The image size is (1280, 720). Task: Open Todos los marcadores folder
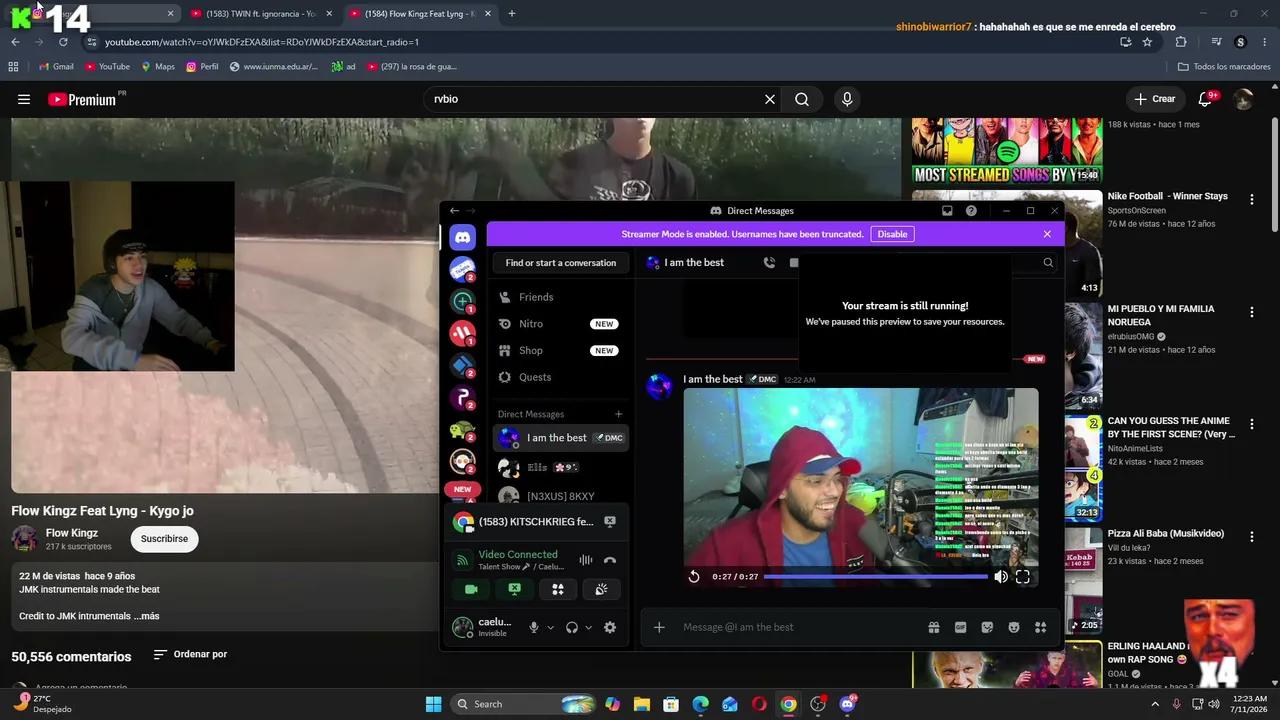coord(1224,67)
